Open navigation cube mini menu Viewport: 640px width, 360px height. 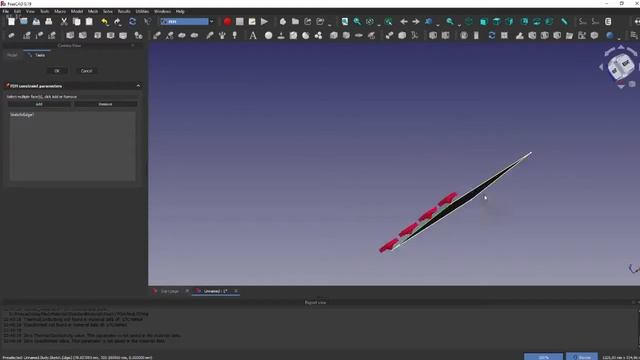tap(632, 84)
